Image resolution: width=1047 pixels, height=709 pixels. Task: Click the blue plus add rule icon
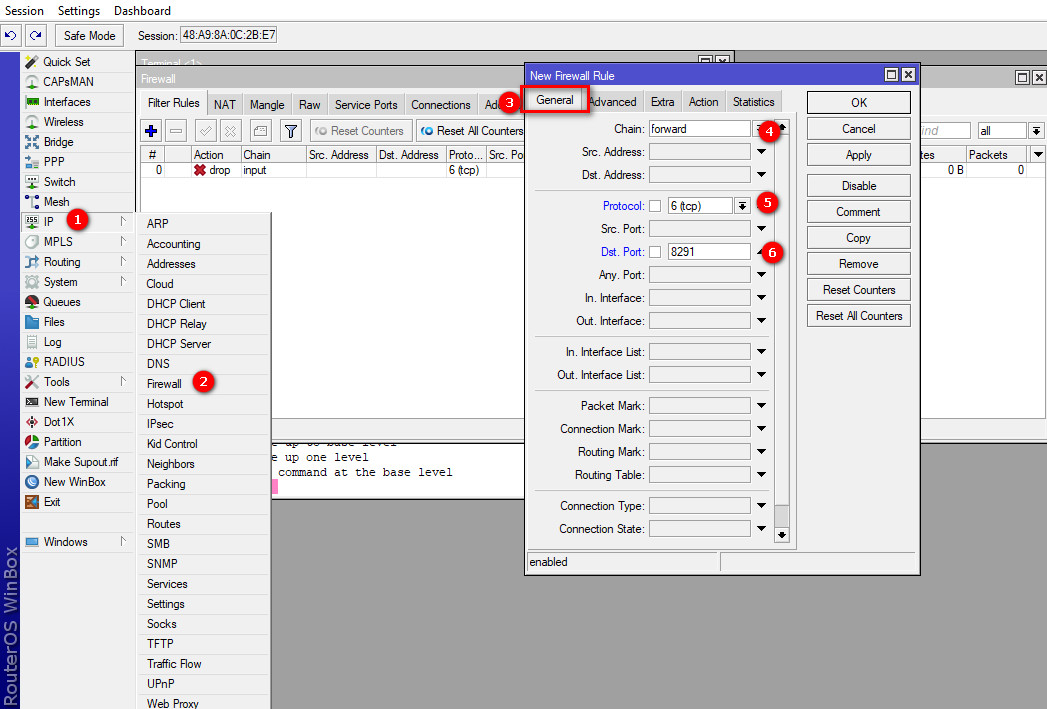pyautogui.click(x=151, y=131)
